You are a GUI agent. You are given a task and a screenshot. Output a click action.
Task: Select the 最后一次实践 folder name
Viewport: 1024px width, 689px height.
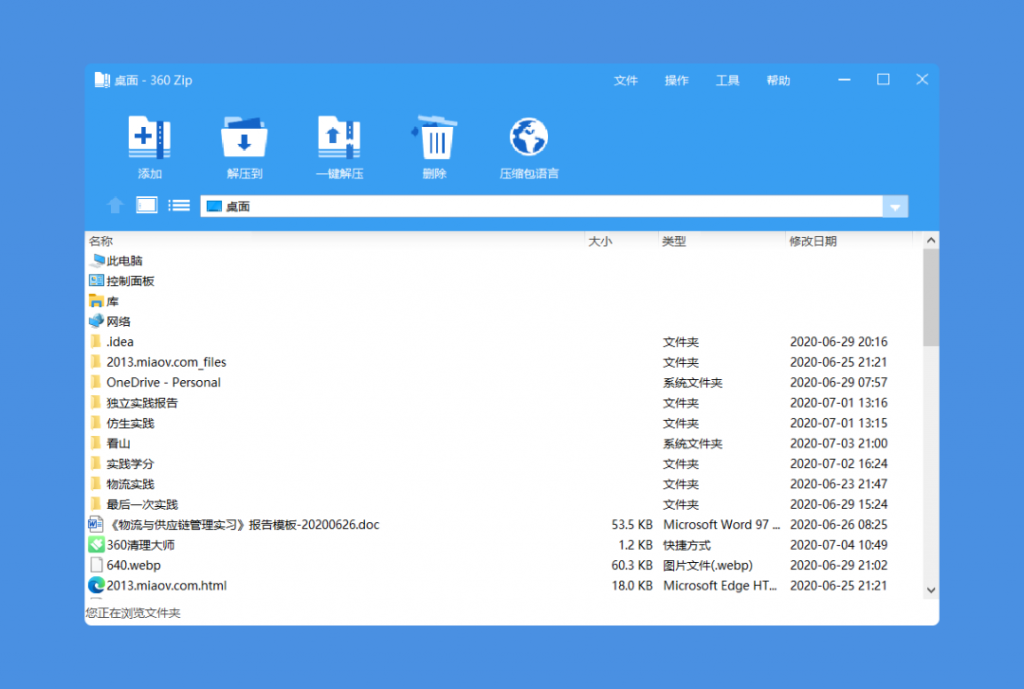tap(142, 504)
